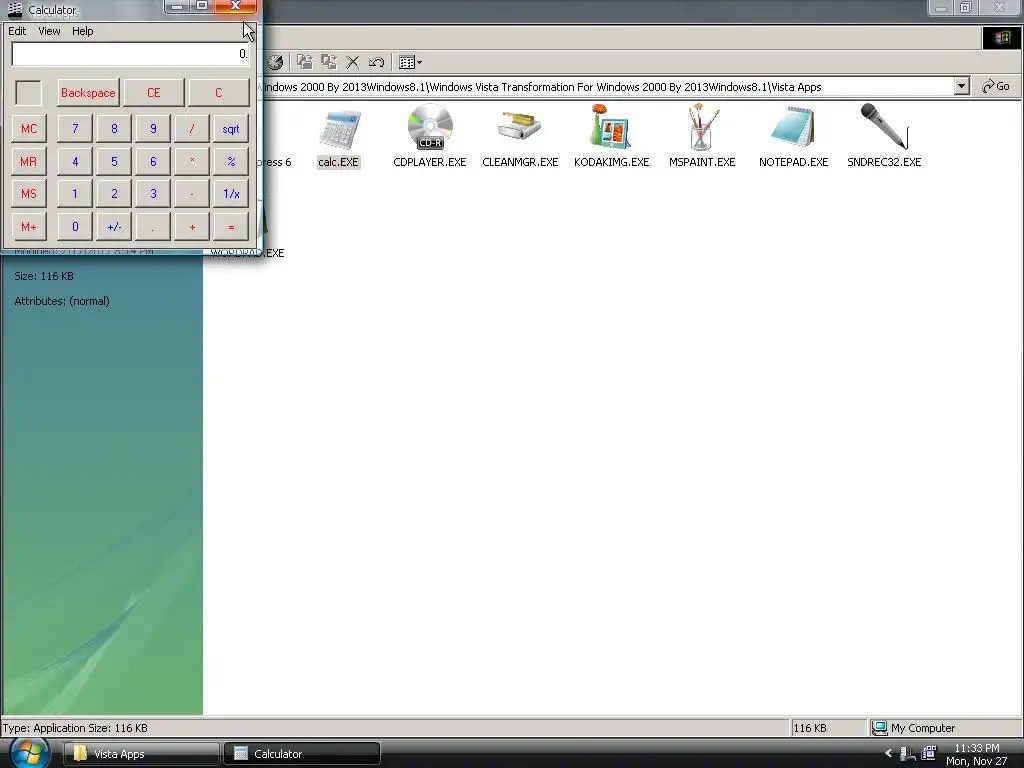This screenshot has width=1024, height=768.
Task: Click 'Size: 116 KB' in details pane
Action: click(44, 276)
